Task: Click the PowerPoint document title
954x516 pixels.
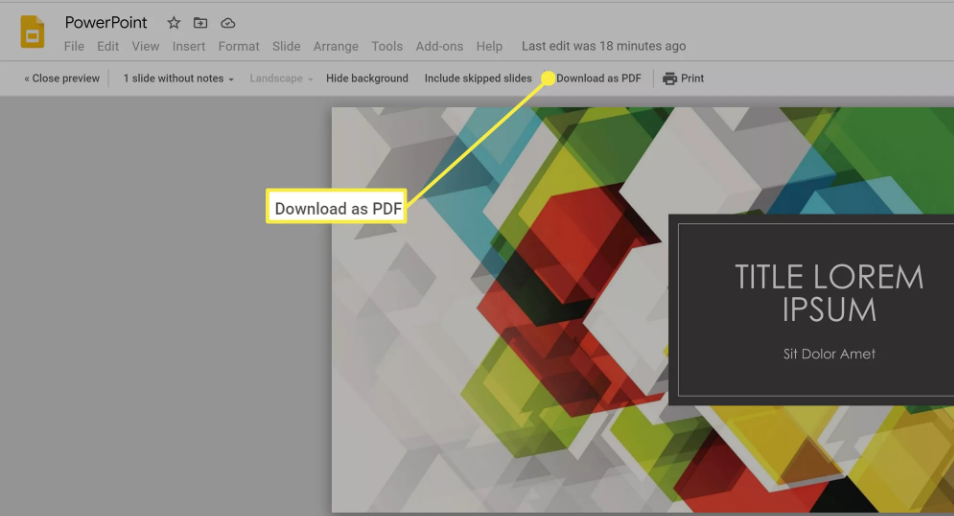Action: (106, 23)
